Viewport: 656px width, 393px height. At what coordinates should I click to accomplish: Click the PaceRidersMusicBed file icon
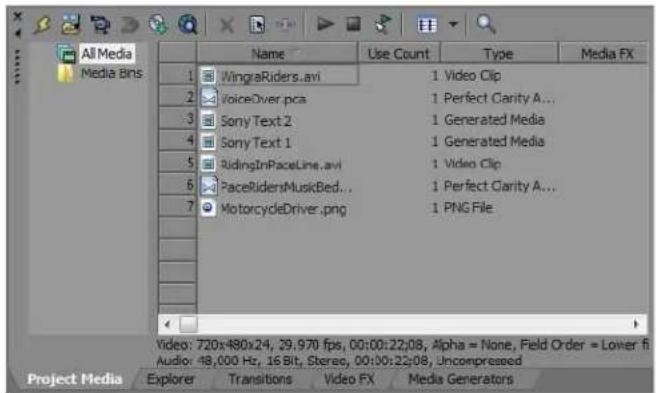pos(209,186)
